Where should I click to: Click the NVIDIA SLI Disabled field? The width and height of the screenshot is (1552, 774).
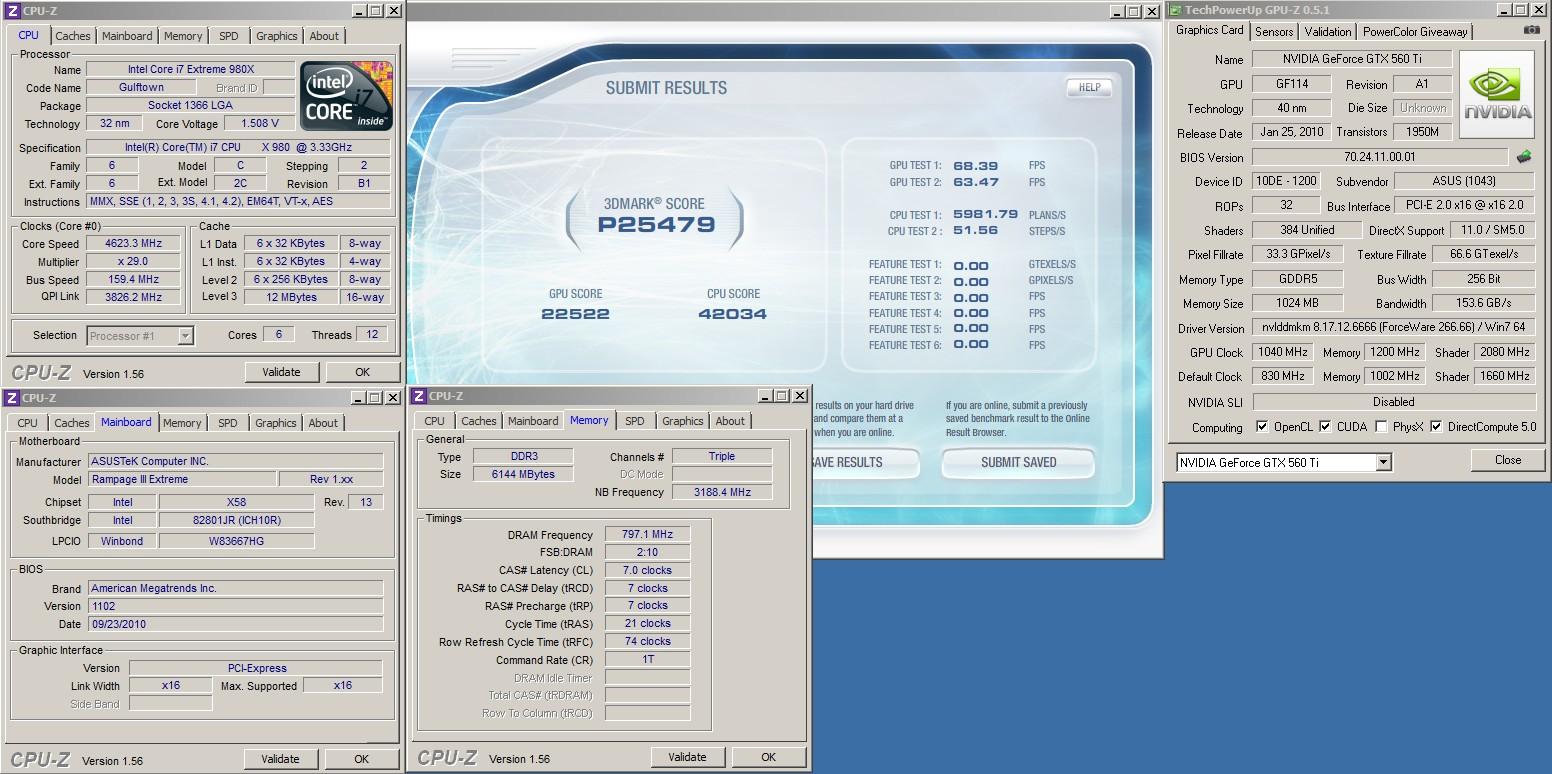pos(1393,401)
